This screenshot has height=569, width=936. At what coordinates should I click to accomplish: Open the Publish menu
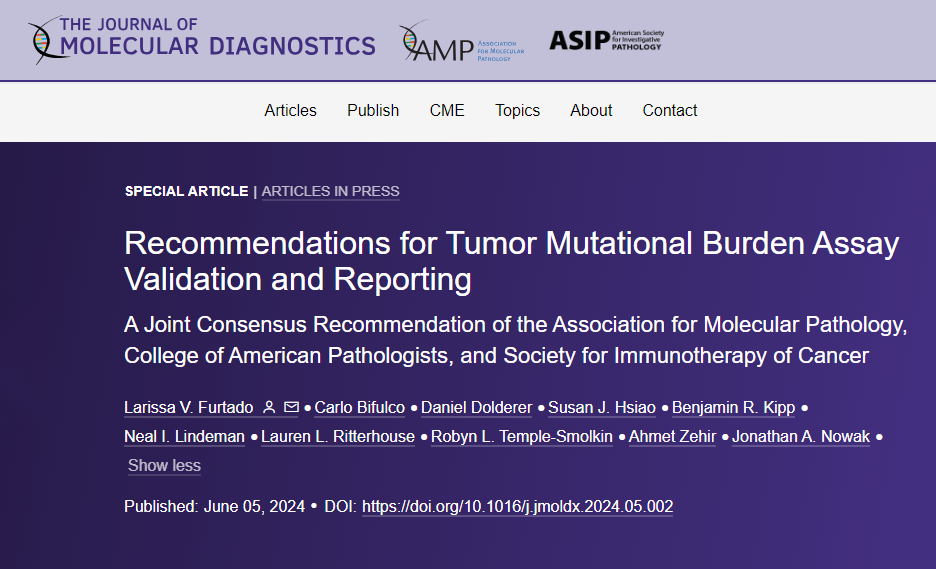(373, 111)
